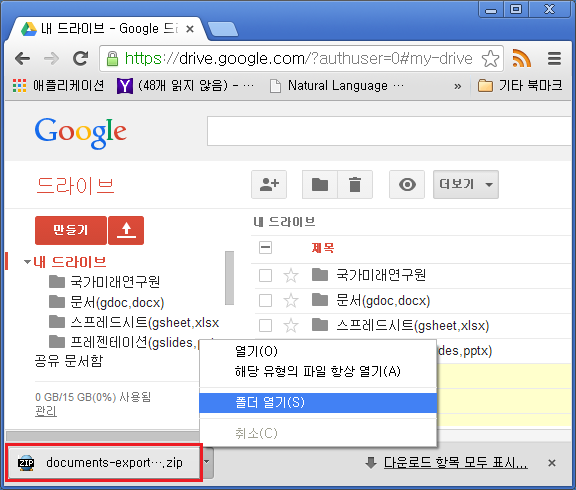The width and height of the screenshot is (576, 490).
Task: Click the browser forward arrow
Action: point(51,58)
